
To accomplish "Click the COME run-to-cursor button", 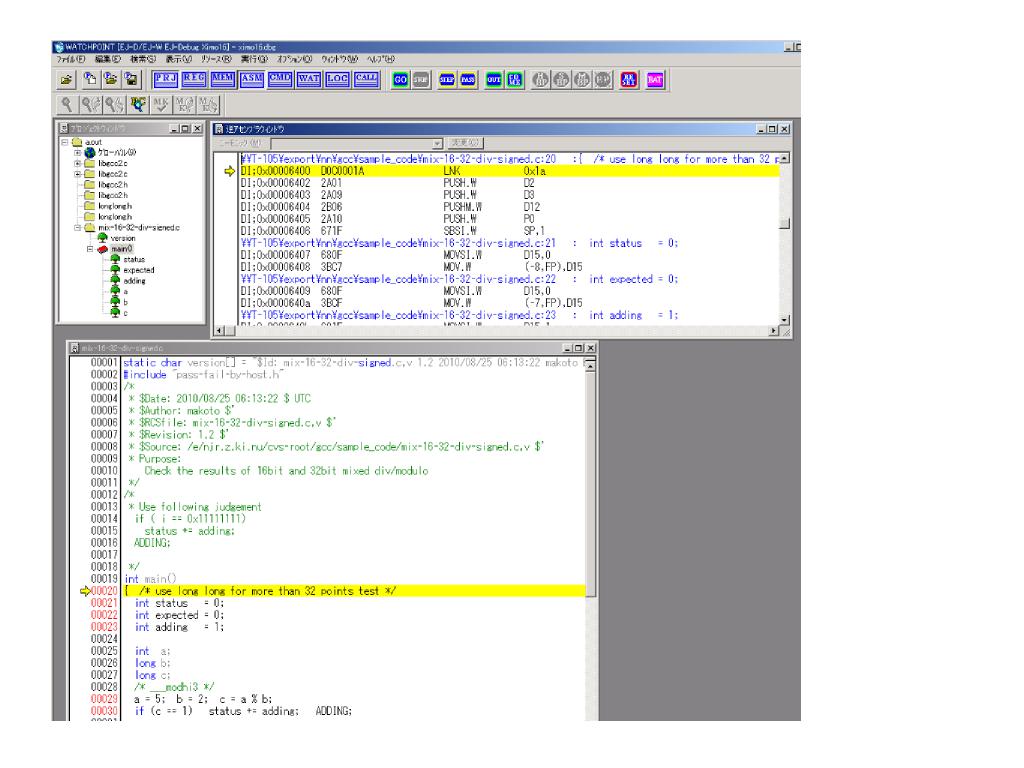I will click(515, 80).
